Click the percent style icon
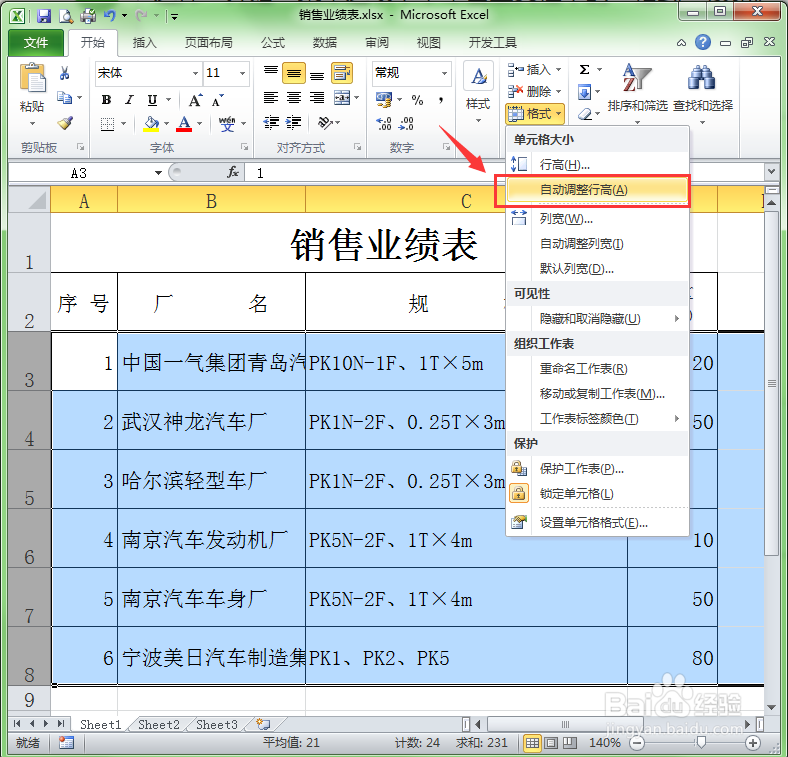The width and height of the screenshot is (788, 757). (x=417, y=100)
